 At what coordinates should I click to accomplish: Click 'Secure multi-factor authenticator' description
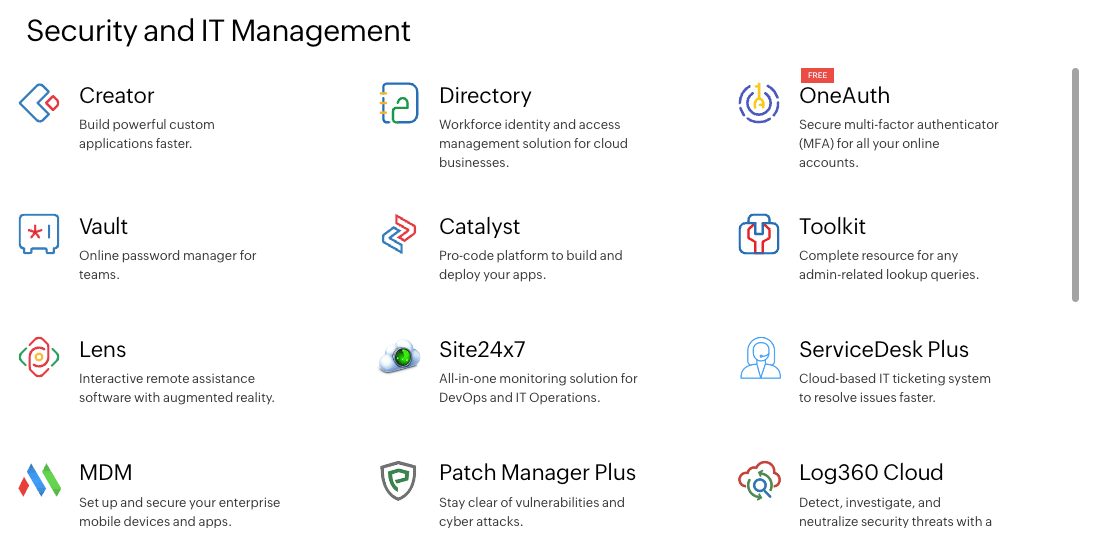tap(898, 143)
